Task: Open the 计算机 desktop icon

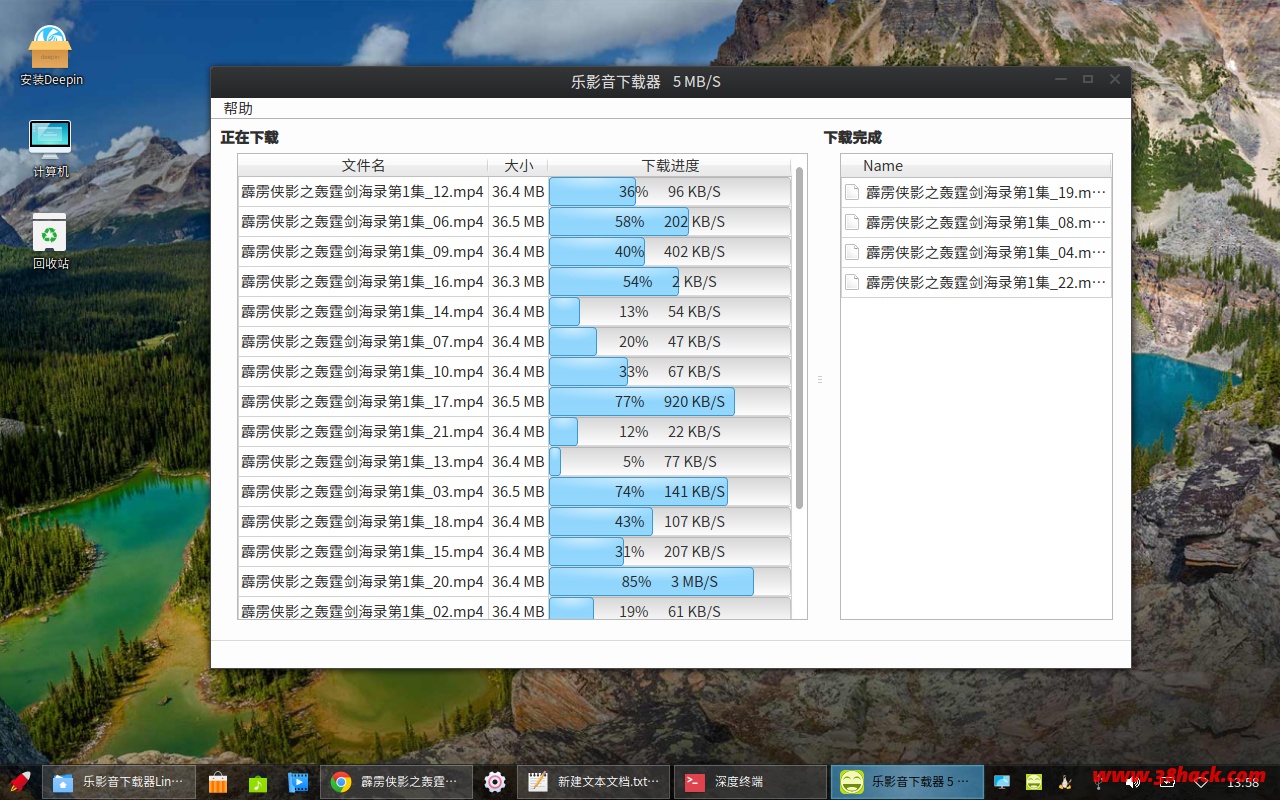Action: (51, 149)
